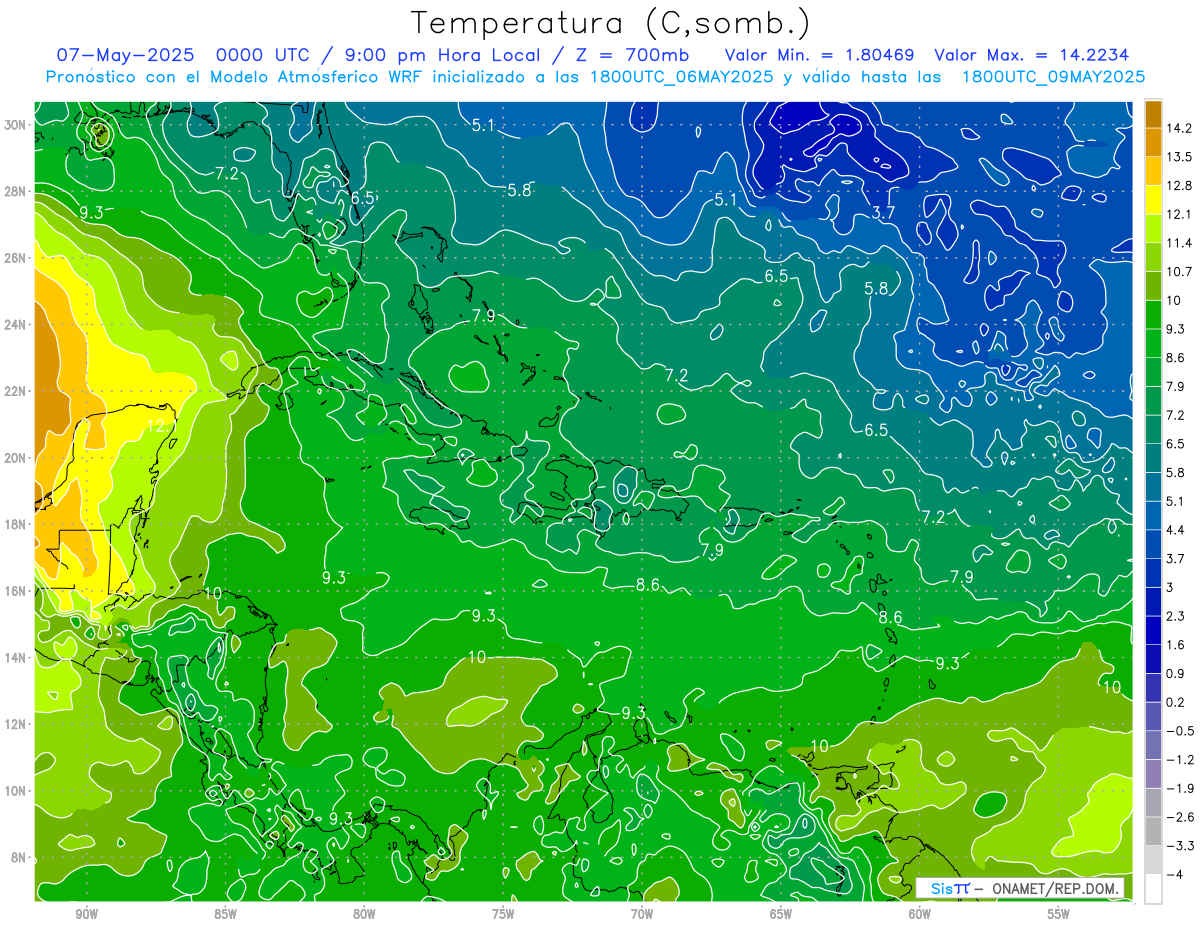Click the legend value "10.7"
Image resolution: width=1200 pixels, height=927 pixels.
click(1178, 272)
